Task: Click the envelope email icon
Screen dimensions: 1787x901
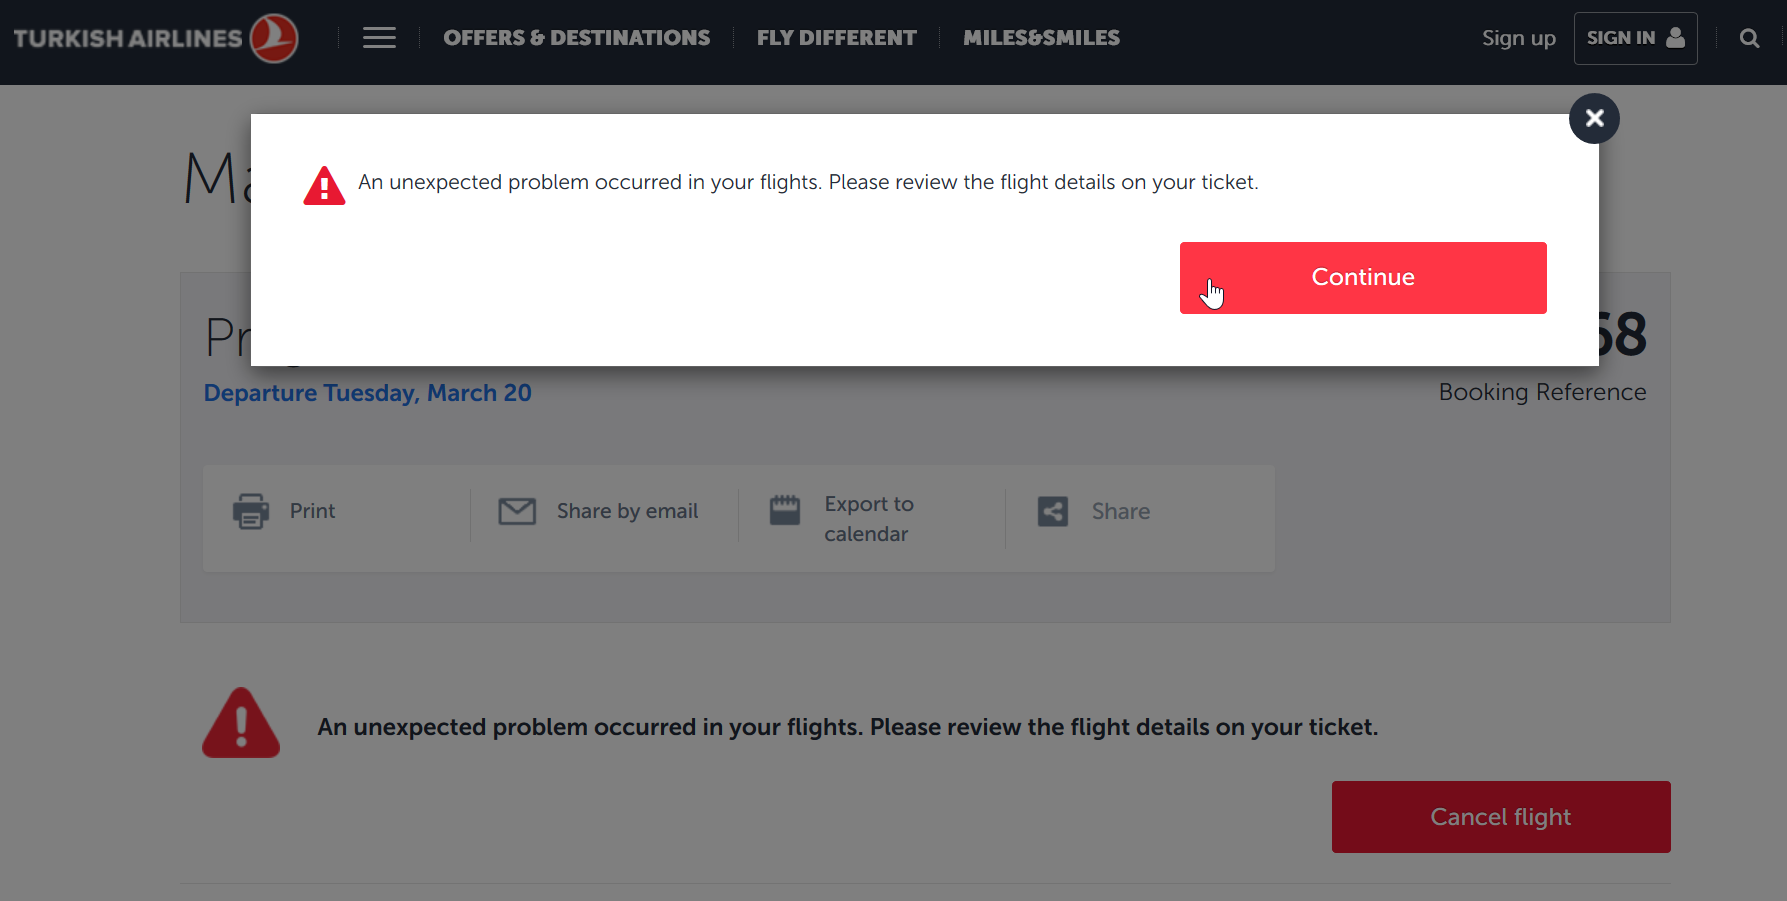Action: pos(517,511)
